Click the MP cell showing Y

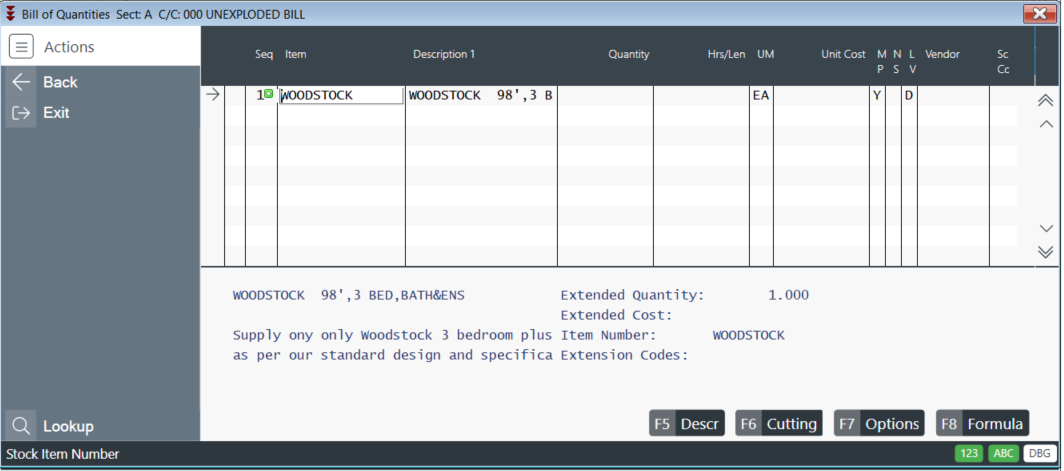(877, 95)
